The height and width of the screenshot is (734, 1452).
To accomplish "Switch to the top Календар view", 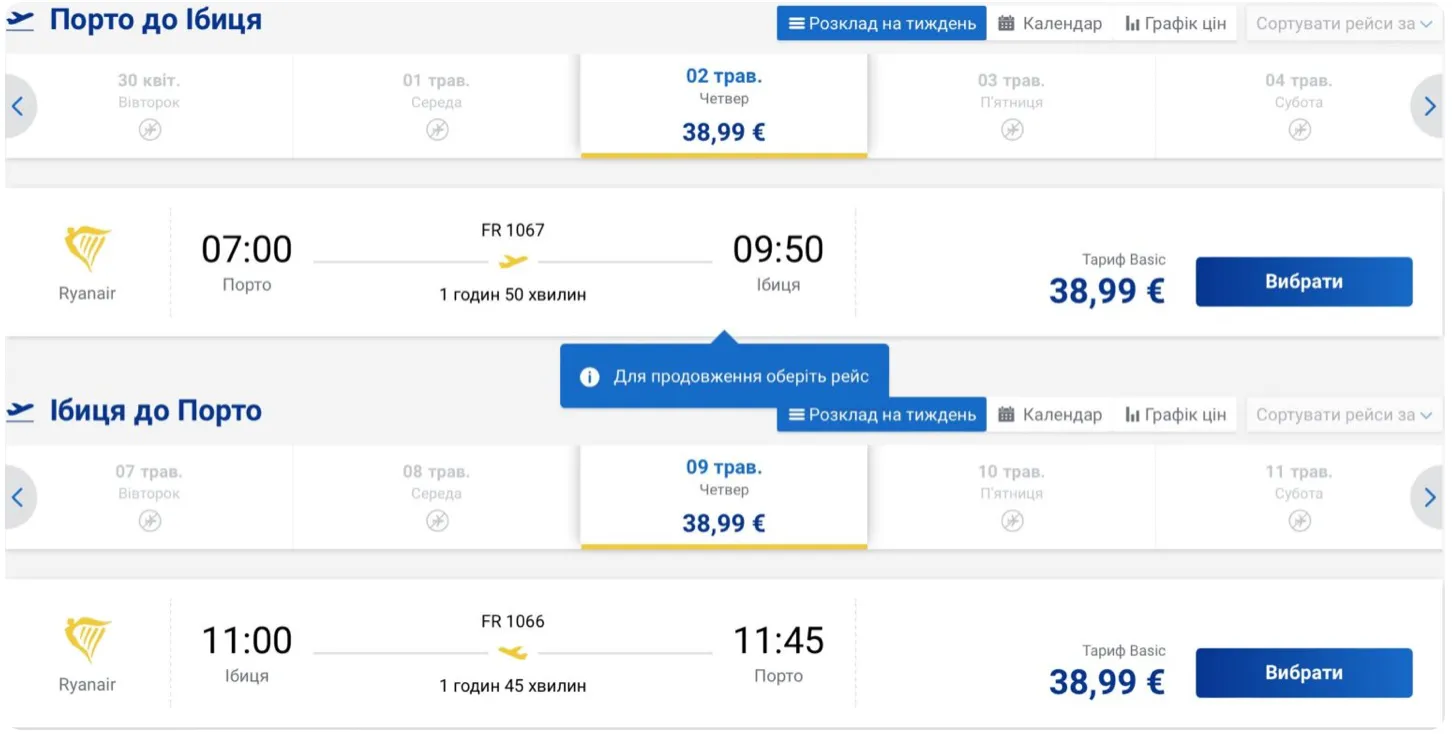I will [x=1050, y=24].
